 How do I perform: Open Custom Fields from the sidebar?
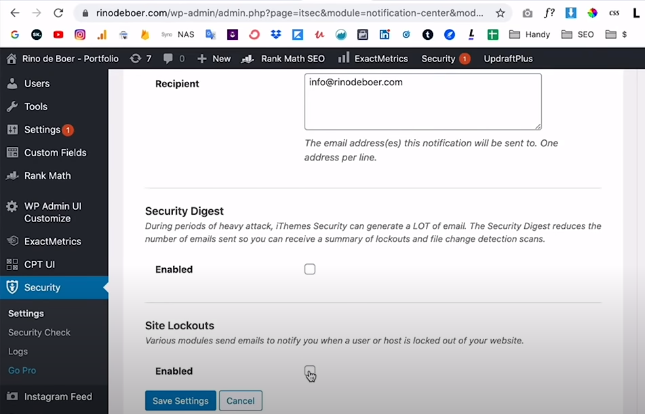[55, 152]
